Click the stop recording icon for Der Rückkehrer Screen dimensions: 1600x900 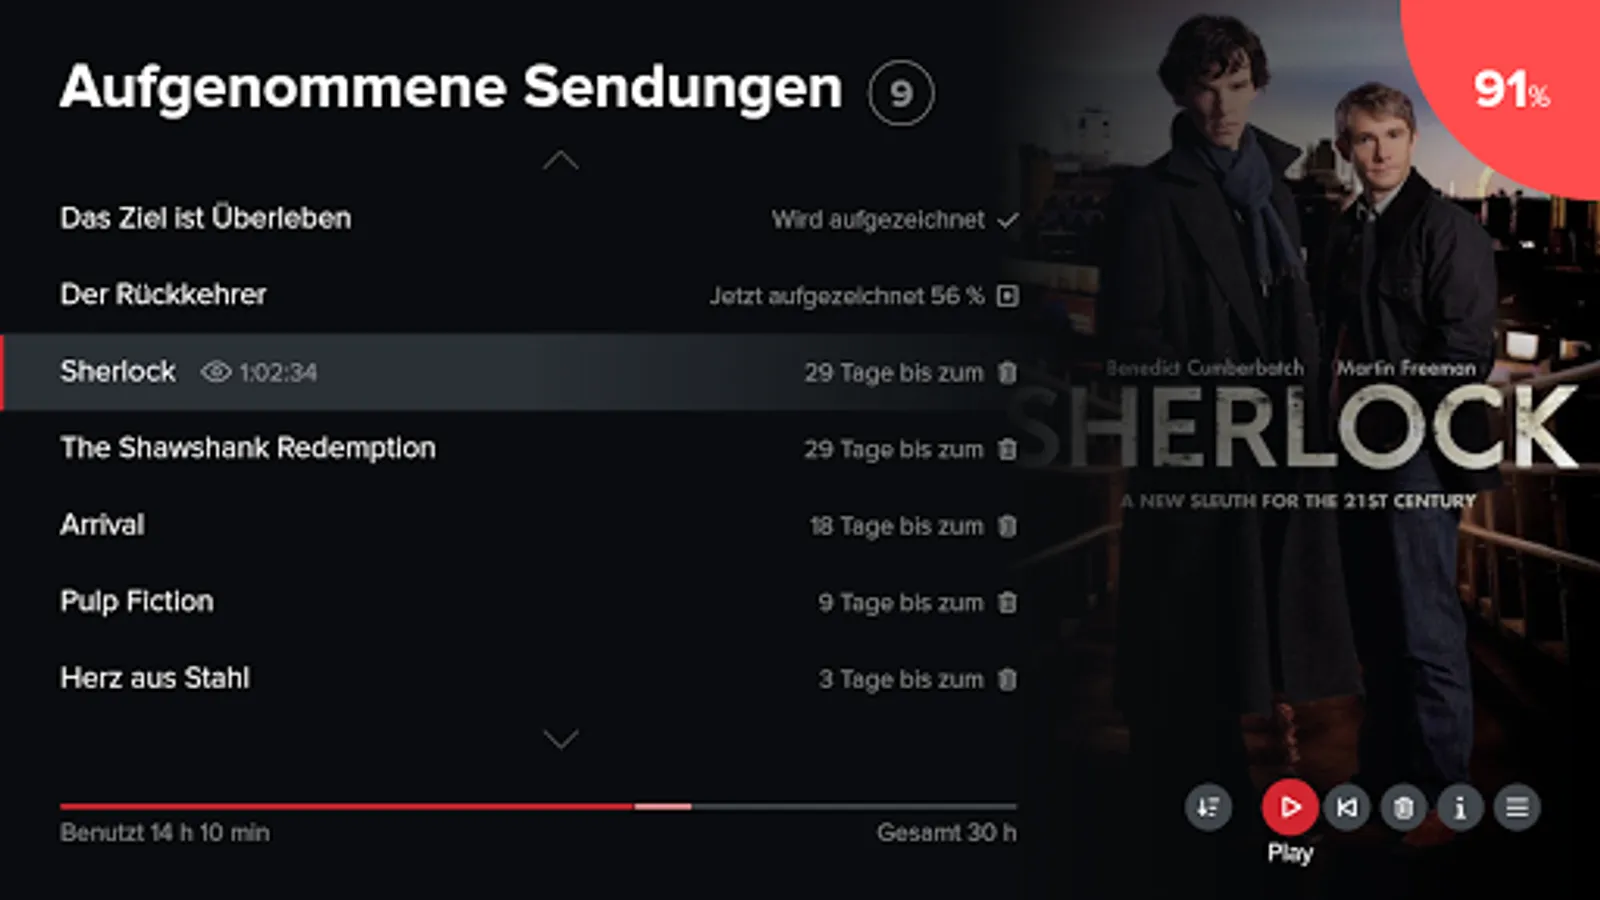1008,295
